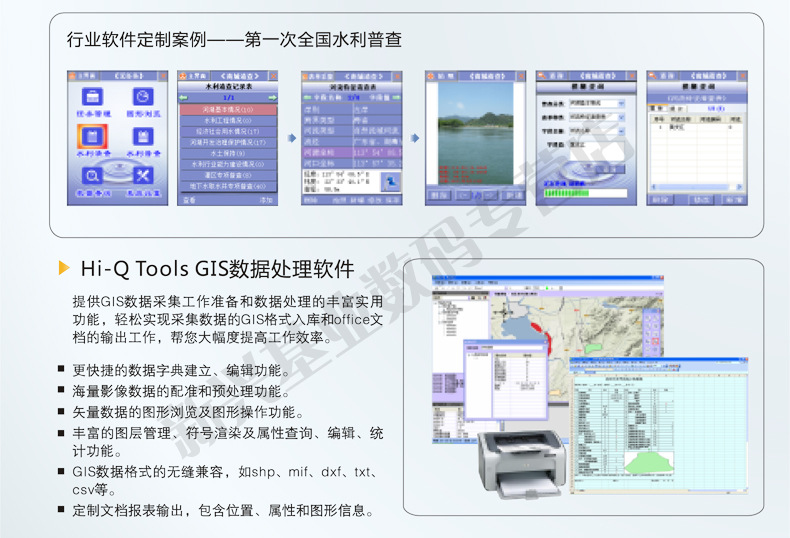Open the wrench-and-screwdriver 系统设置 icon

(143, 175)
